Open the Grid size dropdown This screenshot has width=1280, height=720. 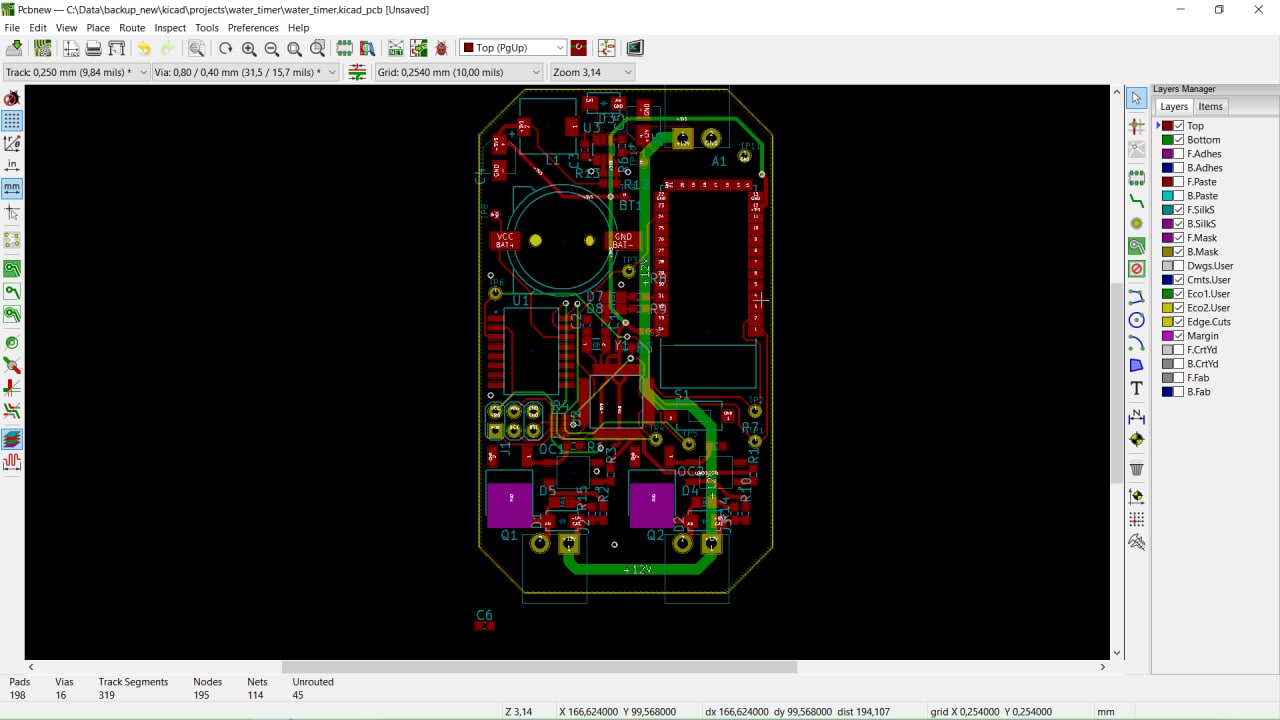(x=459, y=72)
